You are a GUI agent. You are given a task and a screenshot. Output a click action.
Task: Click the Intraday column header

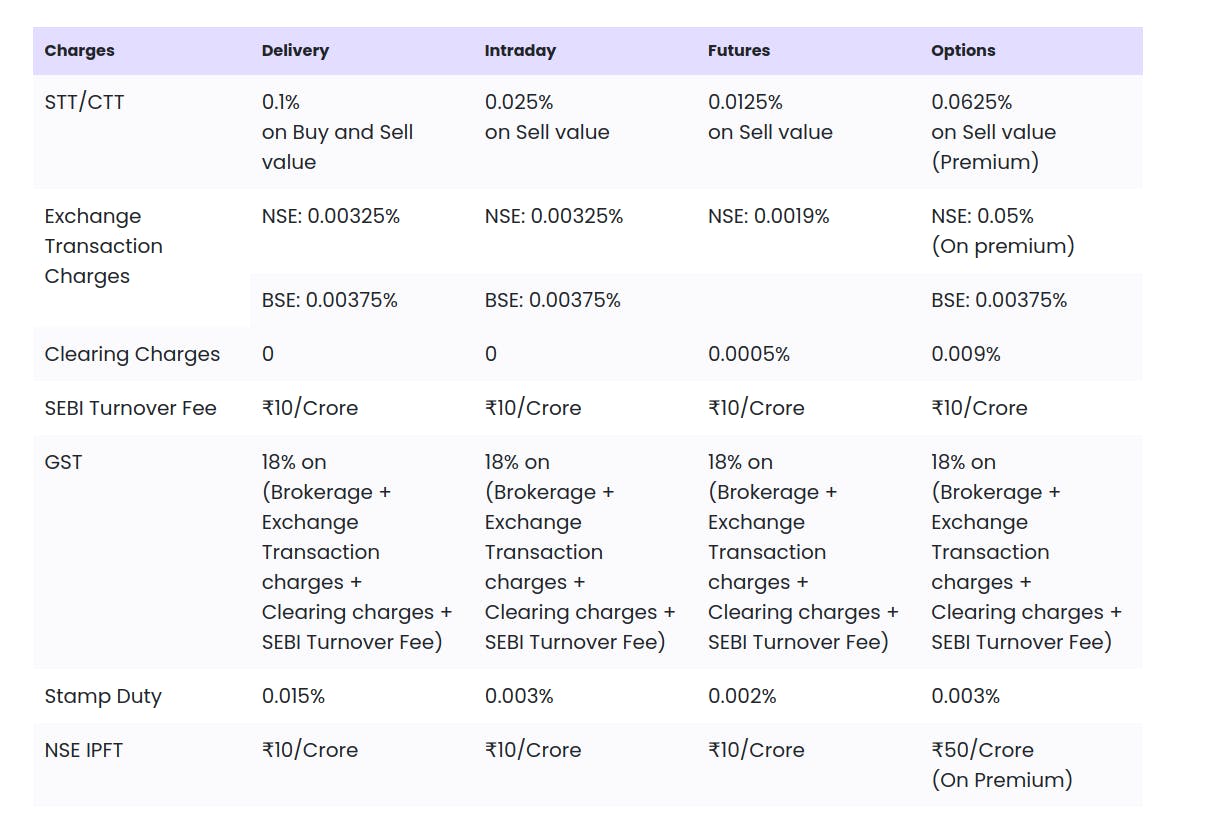pos(520,51)
